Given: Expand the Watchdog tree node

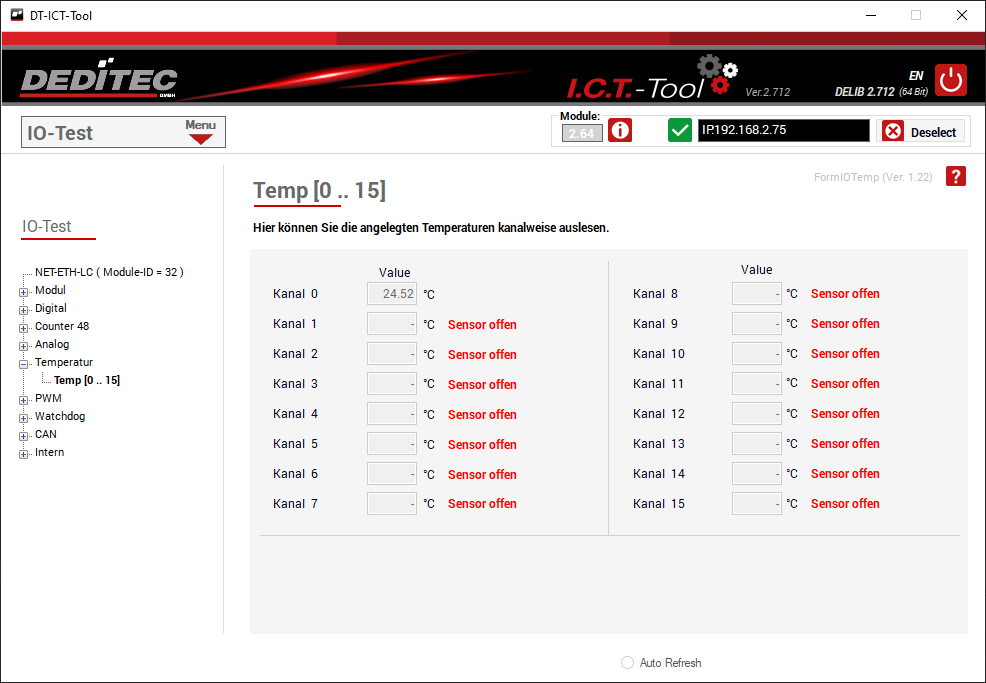Looking at the screenshot, I should pos(24,417).
